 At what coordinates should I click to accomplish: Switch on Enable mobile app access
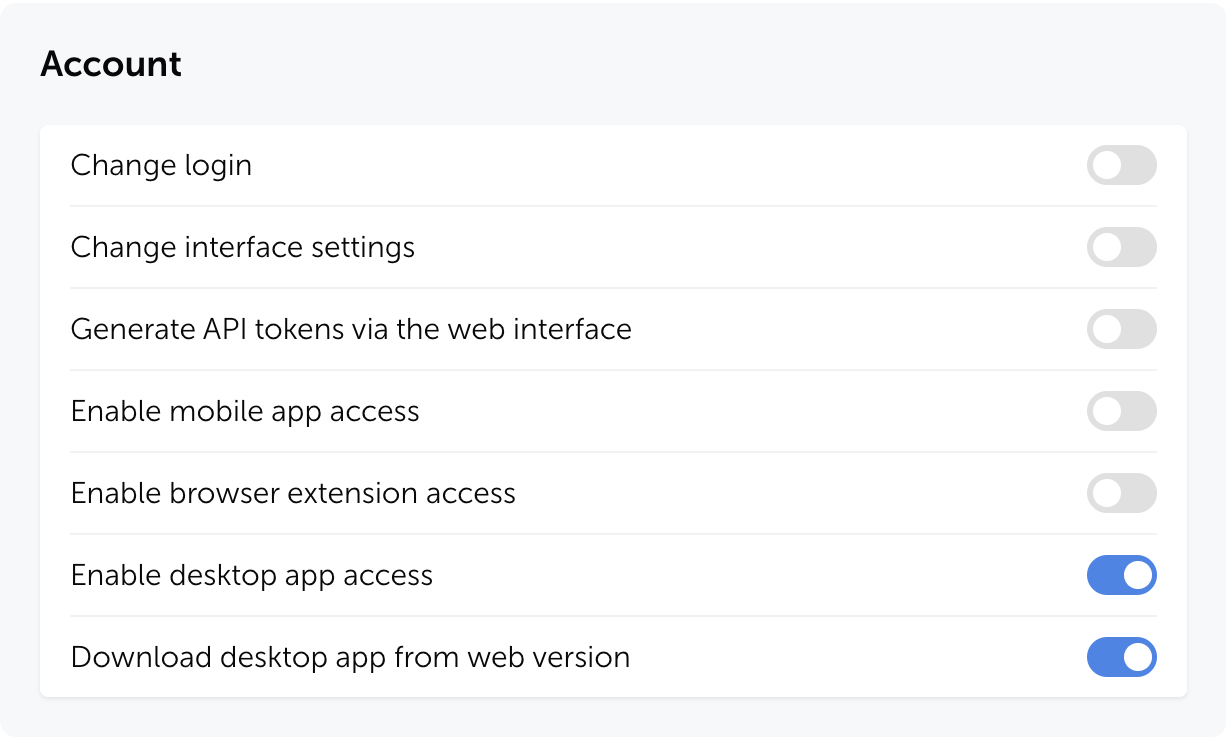(1121, 411)
